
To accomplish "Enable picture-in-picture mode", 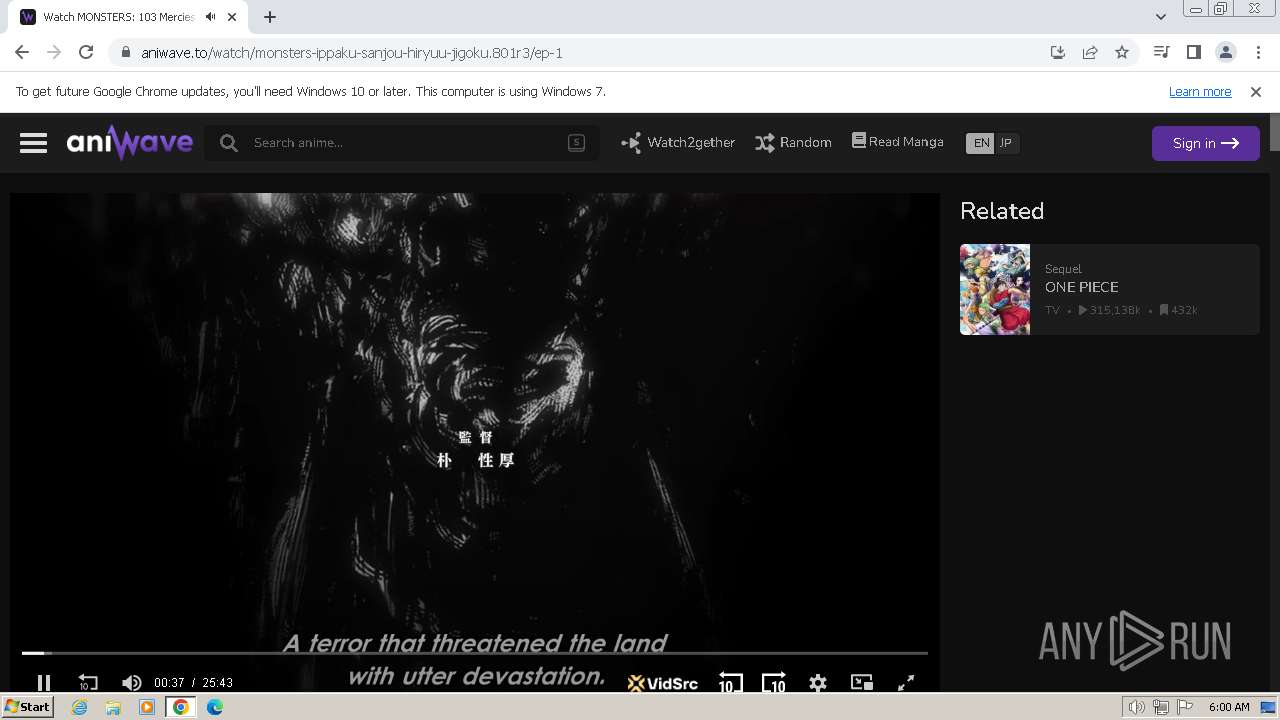I will (861, 682).
